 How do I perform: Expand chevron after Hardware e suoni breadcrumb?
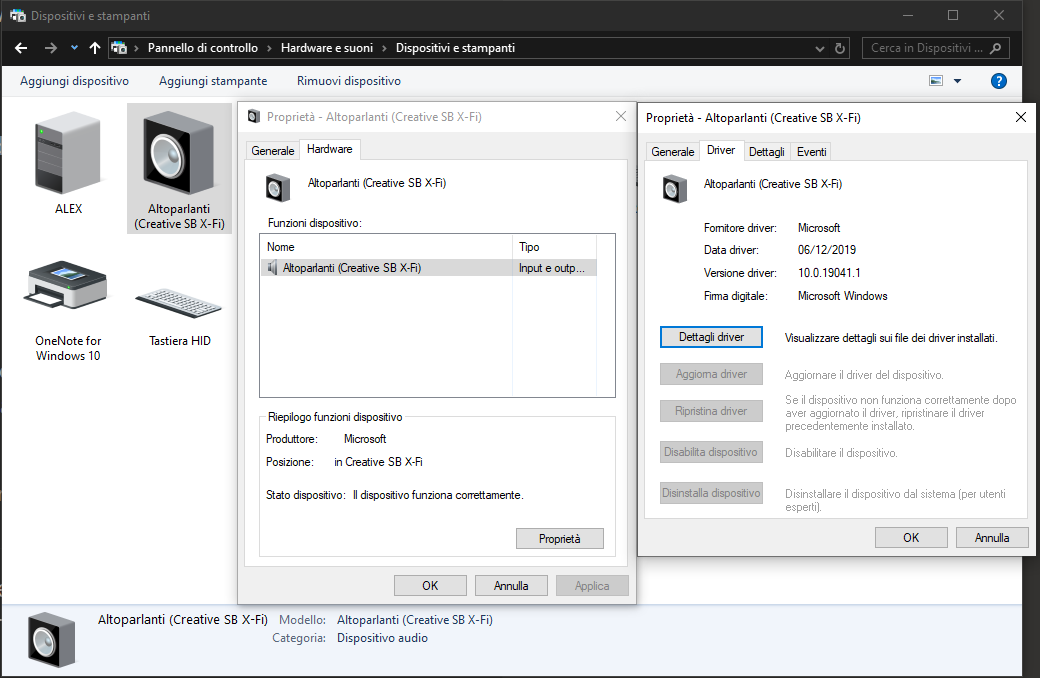(384, 48)
